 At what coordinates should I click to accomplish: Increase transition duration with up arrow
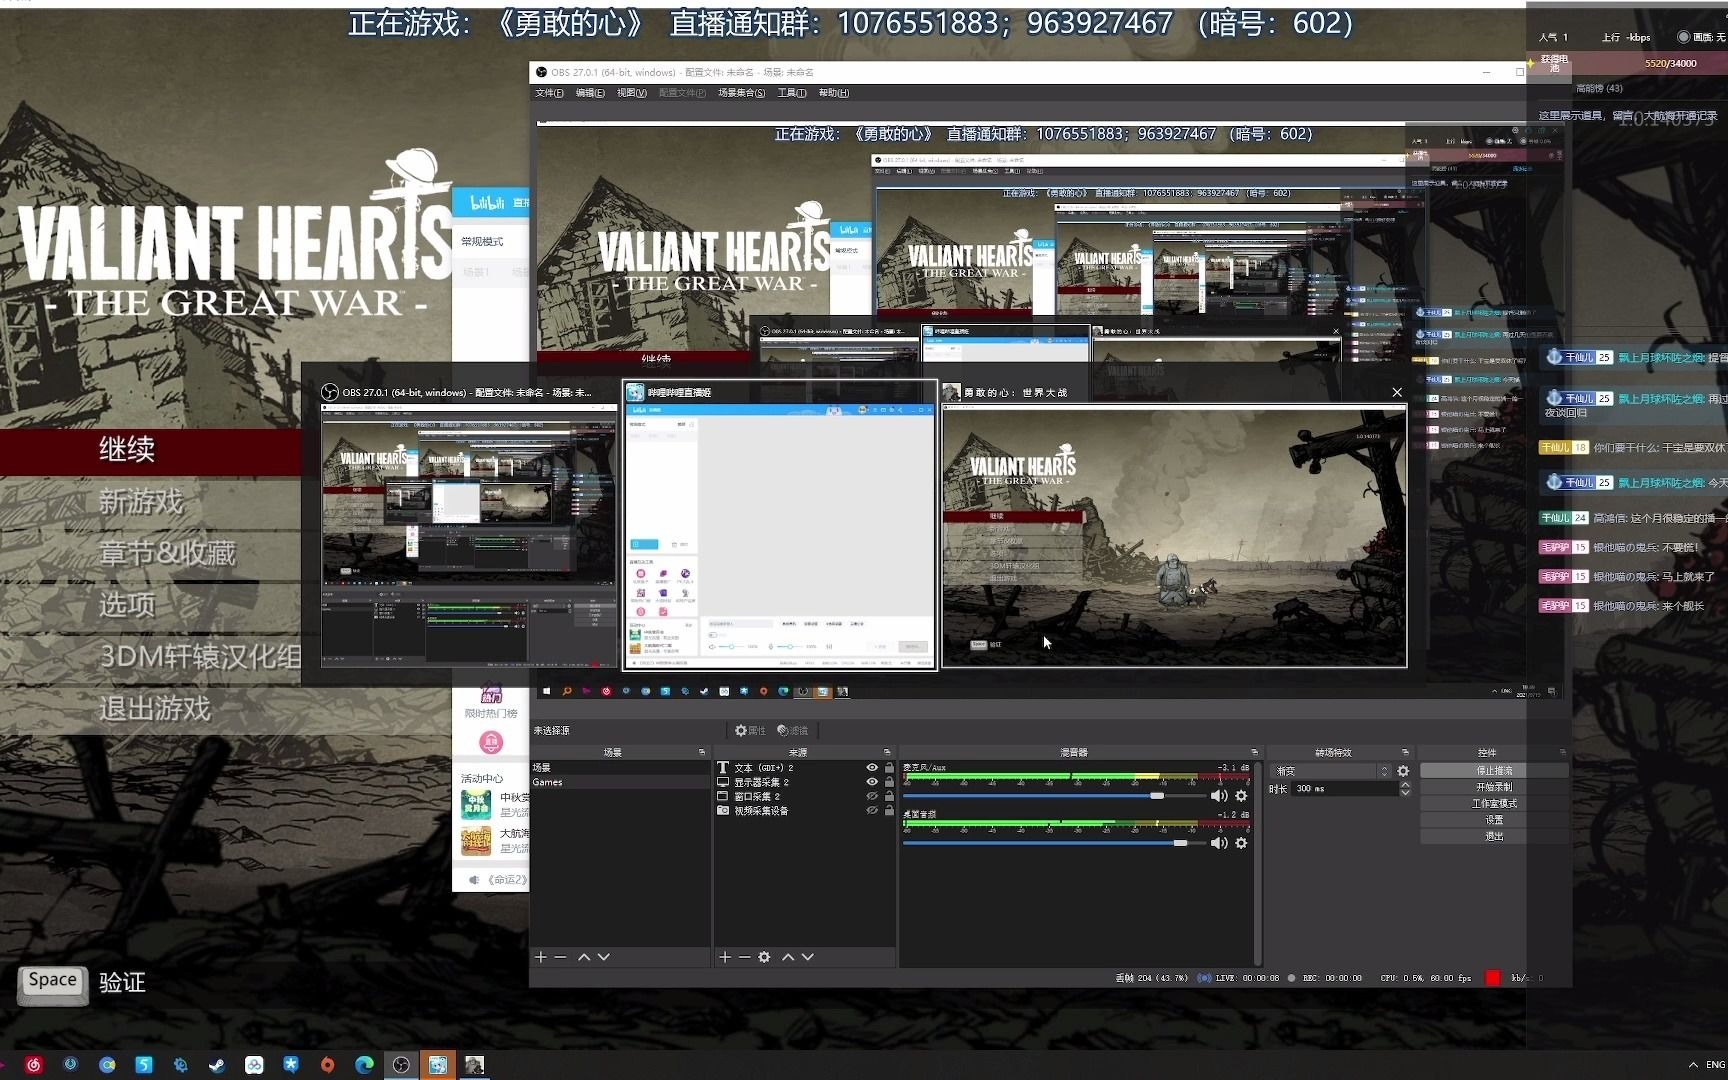[x=1405, y=785]
